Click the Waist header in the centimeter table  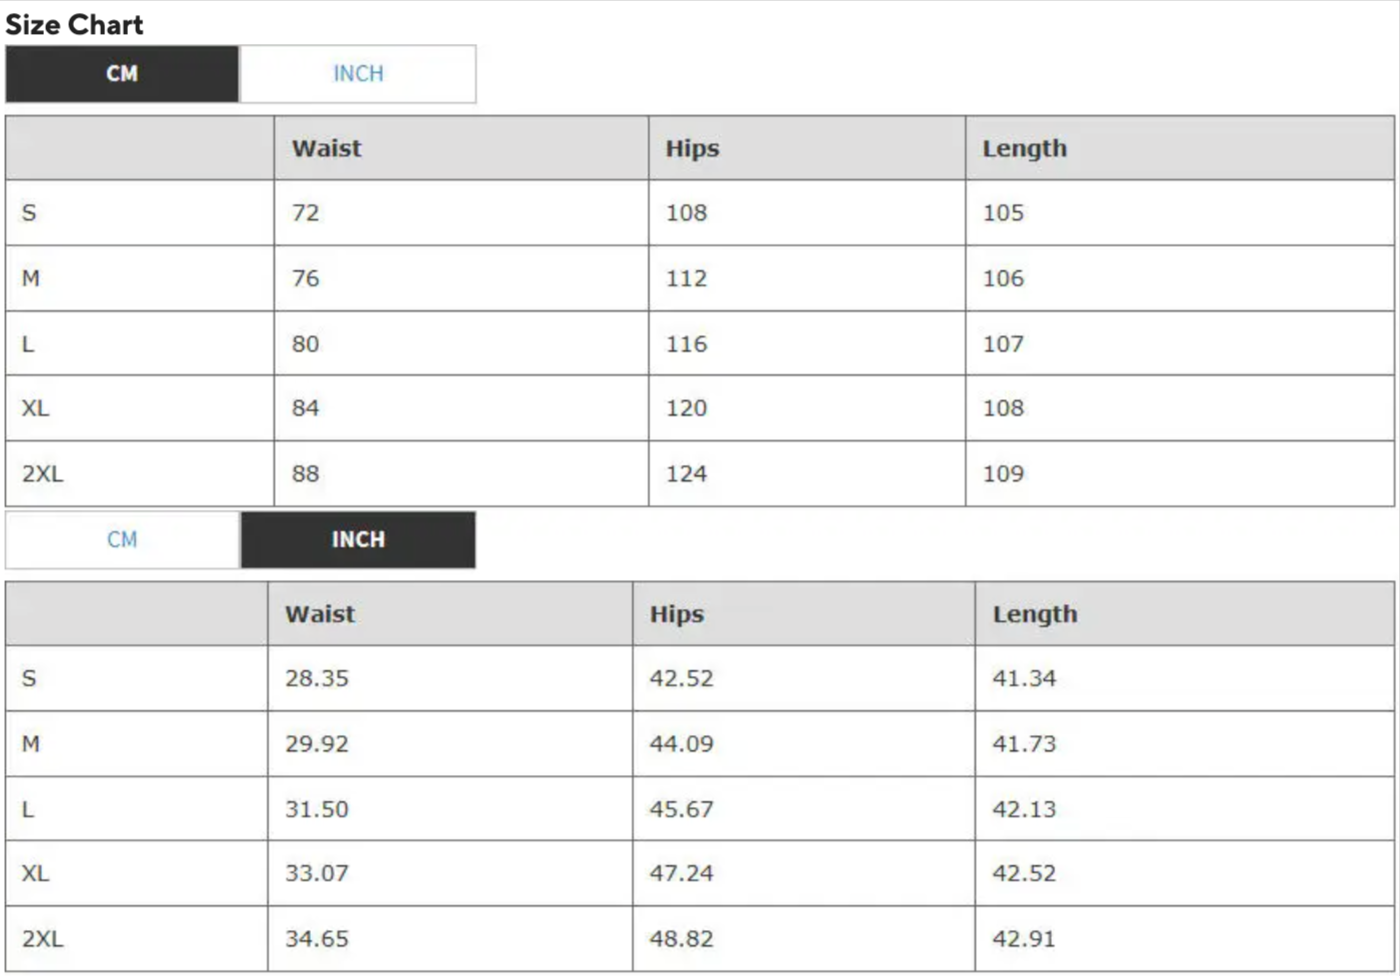click(327, 149)
